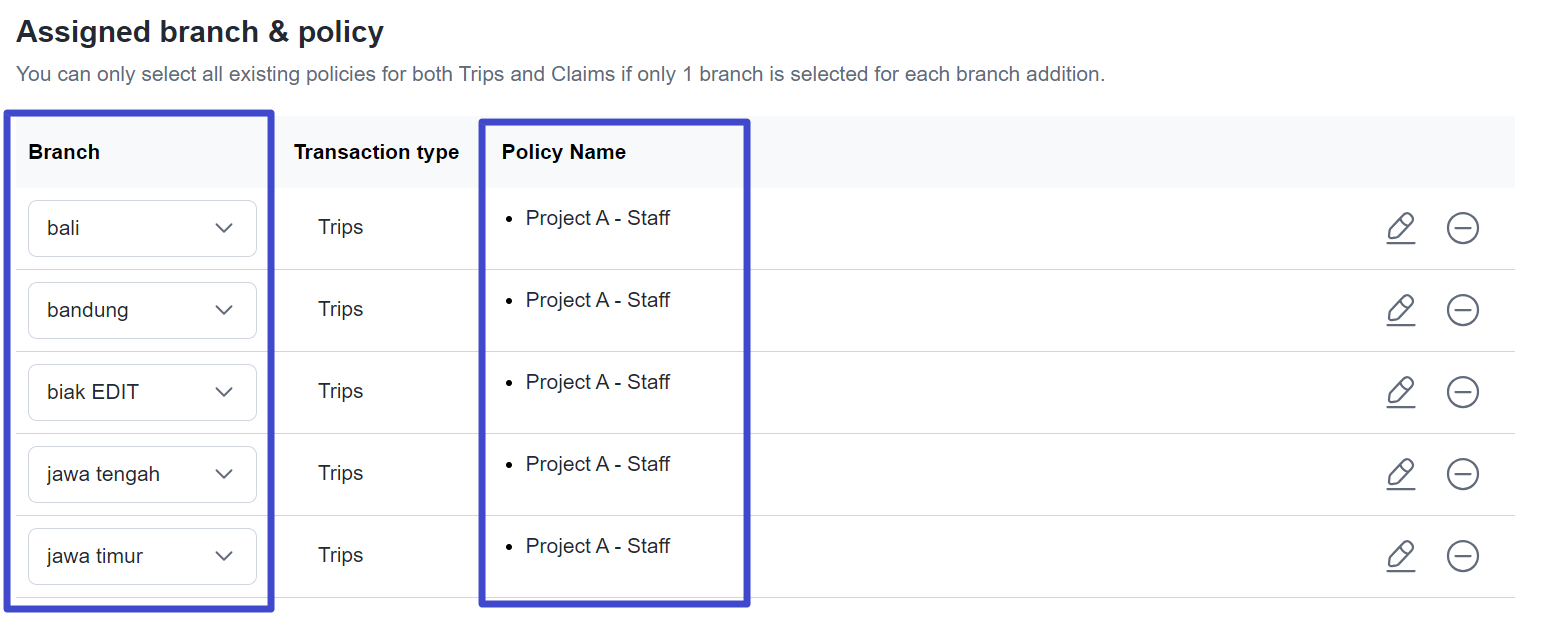Expand the bandung branch dropdown

142,310
